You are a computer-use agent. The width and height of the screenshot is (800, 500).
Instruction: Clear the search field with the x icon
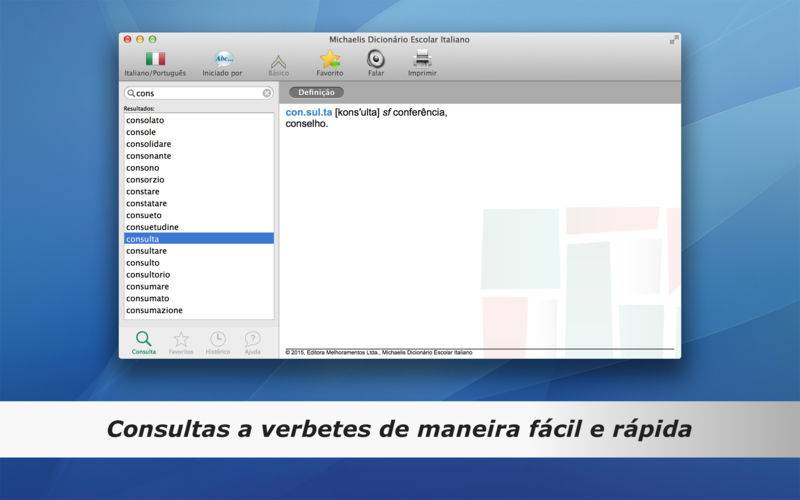pos(267,93)
